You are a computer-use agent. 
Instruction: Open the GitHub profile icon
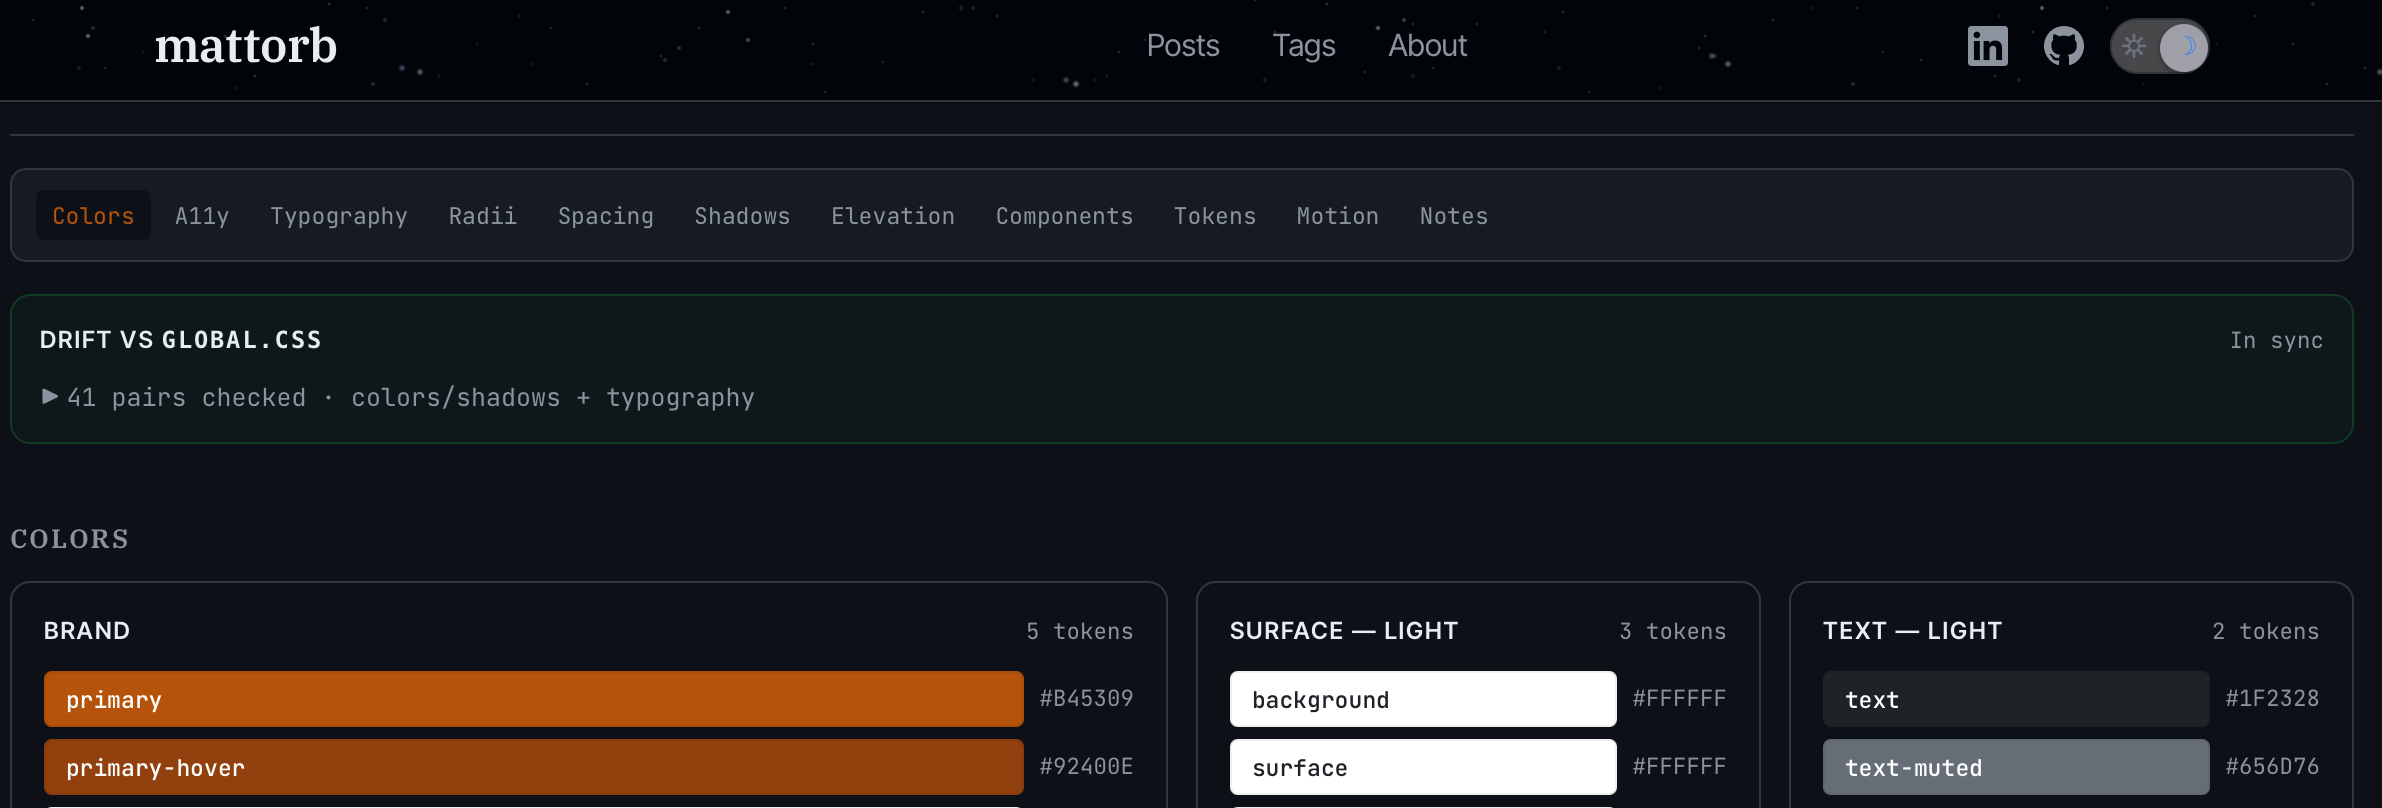click(2064, 46)
